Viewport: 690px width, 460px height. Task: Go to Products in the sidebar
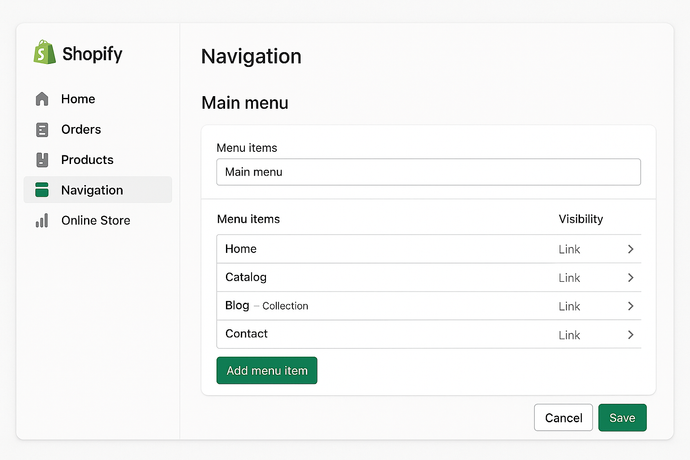pyautogui.click(x=87, y=160)
